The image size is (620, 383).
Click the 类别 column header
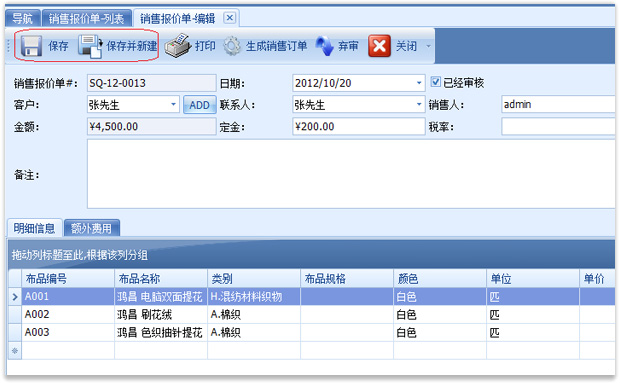(254, 279)
